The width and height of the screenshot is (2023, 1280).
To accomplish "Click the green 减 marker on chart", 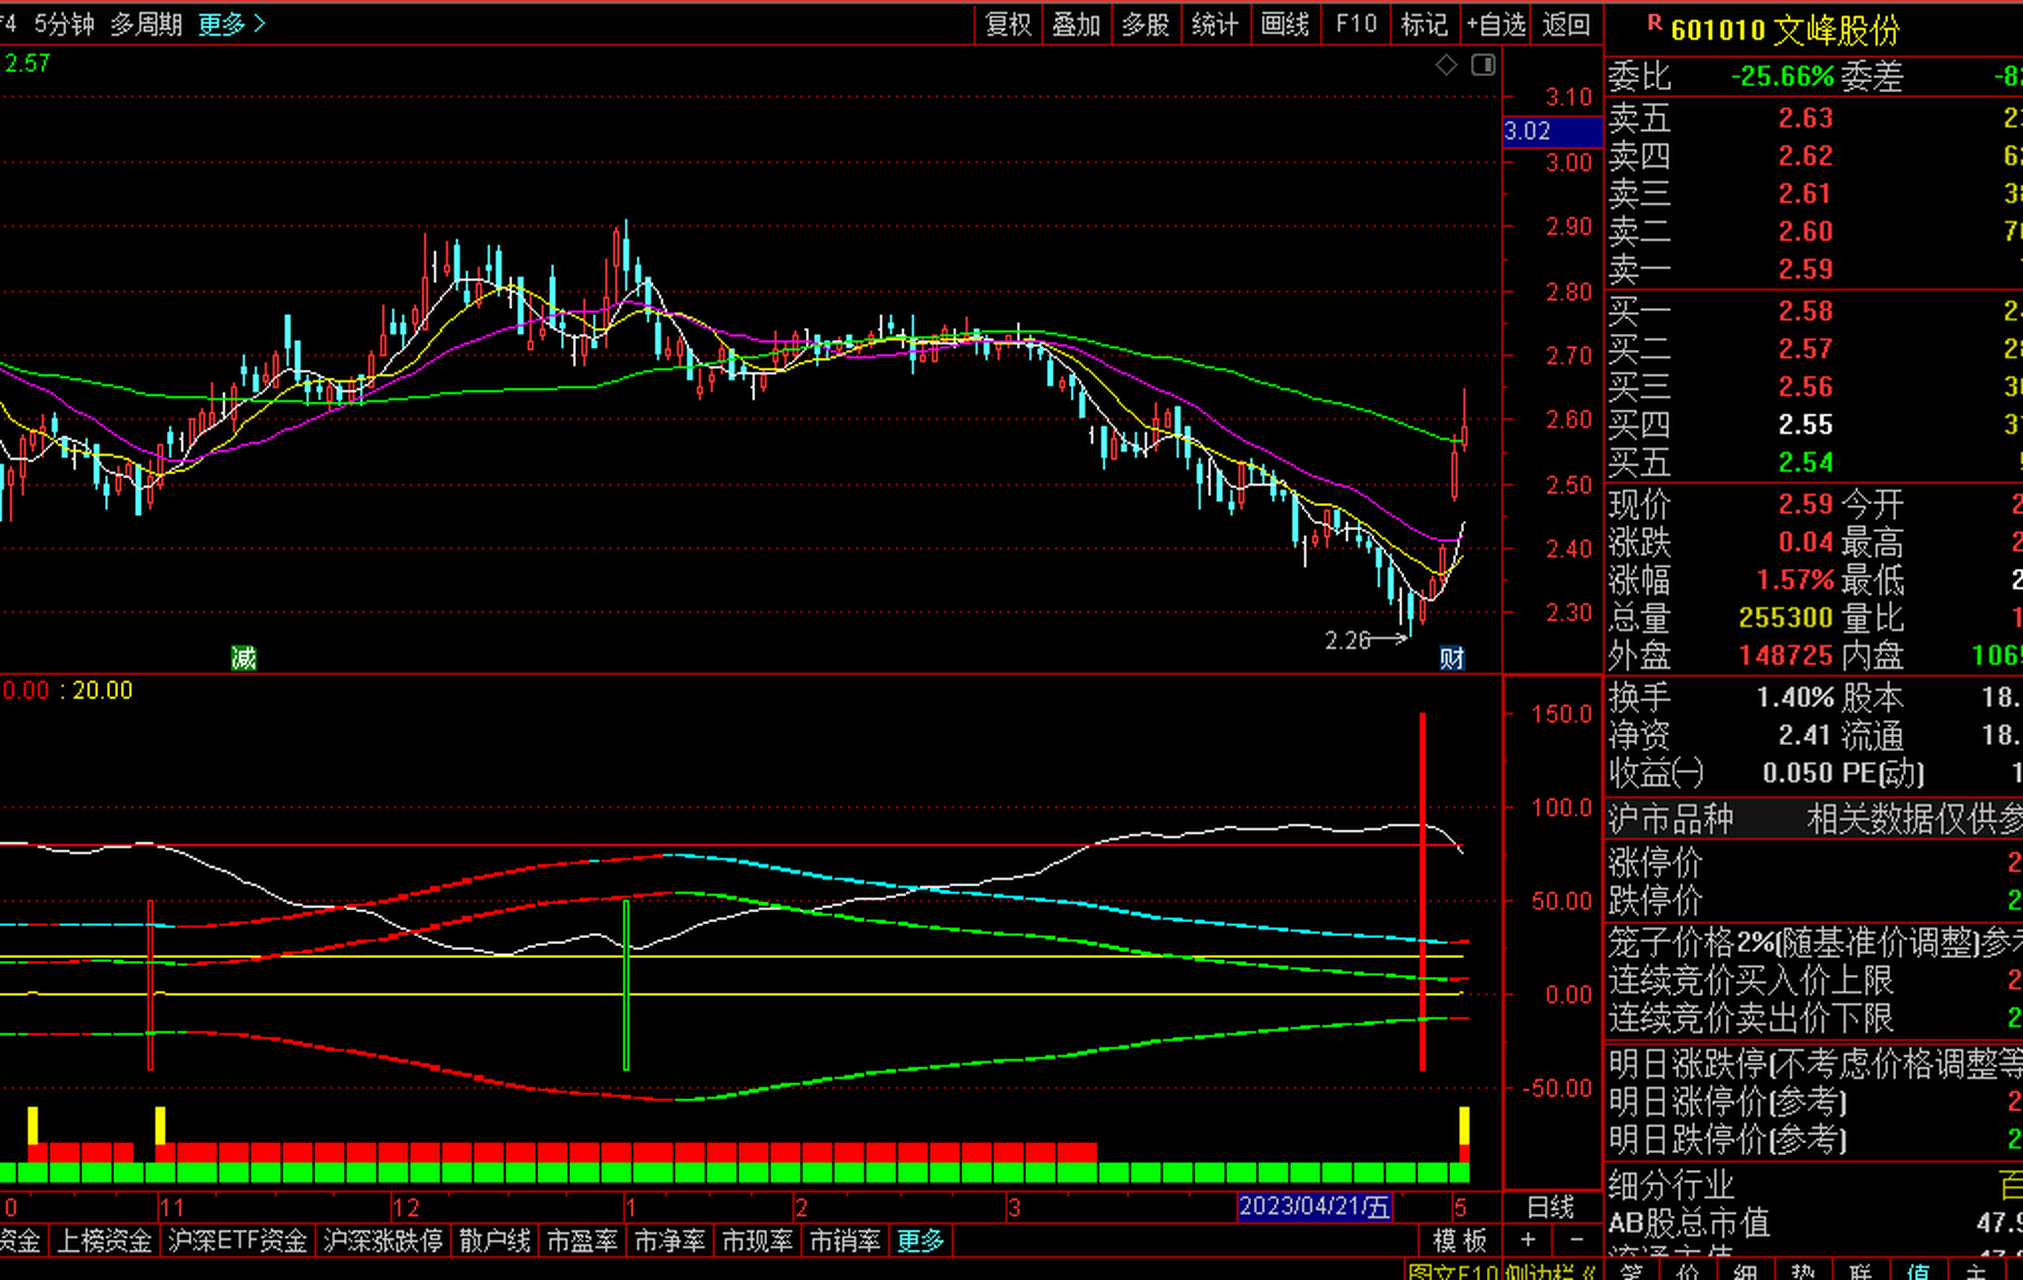I will click(244, 657).
